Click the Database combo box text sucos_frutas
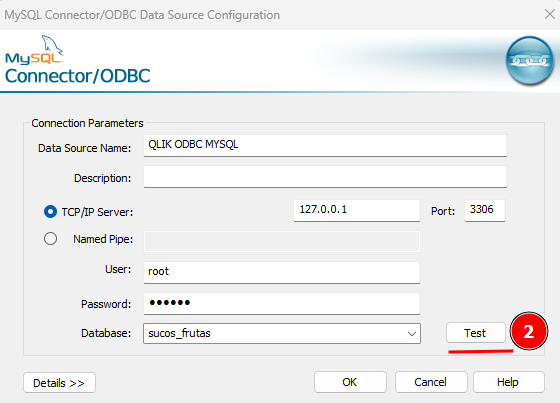The height and width of the screenshot is (403, 560). tap(179, 333)
